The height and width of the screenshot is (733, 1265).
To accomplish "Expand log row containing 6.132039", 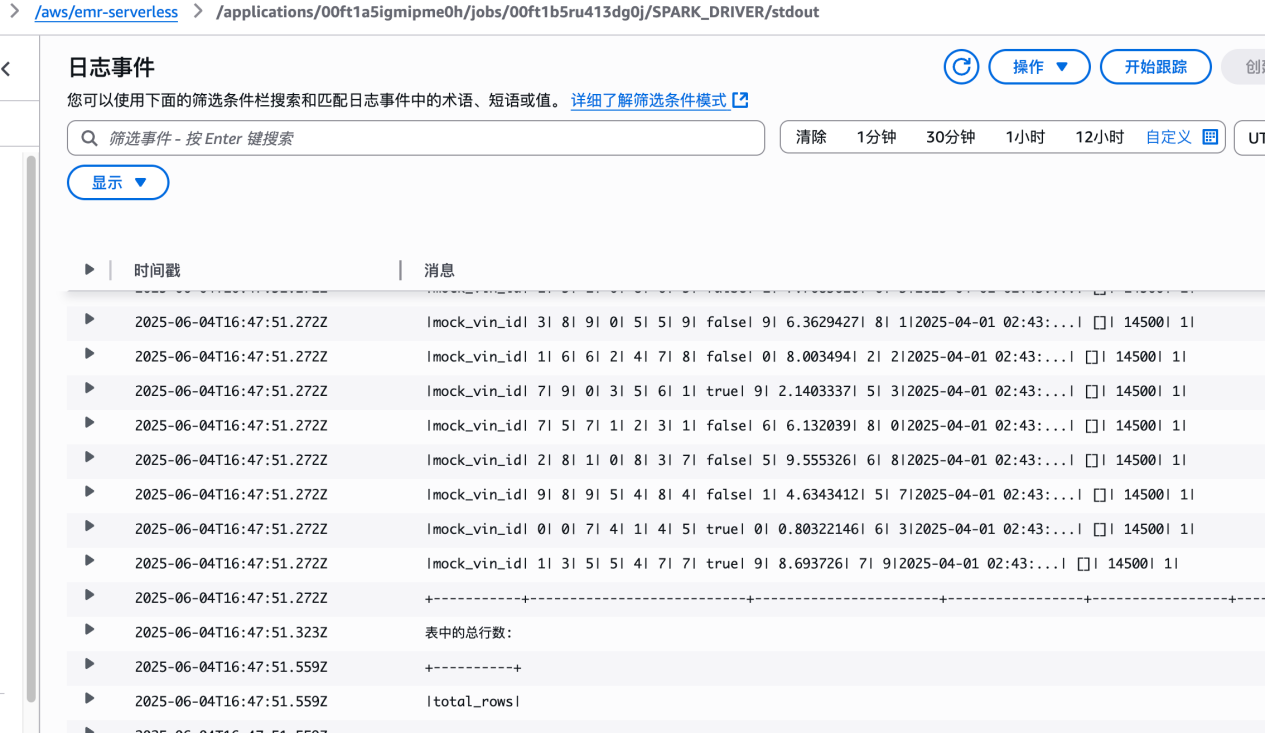I will coord(89,422).
